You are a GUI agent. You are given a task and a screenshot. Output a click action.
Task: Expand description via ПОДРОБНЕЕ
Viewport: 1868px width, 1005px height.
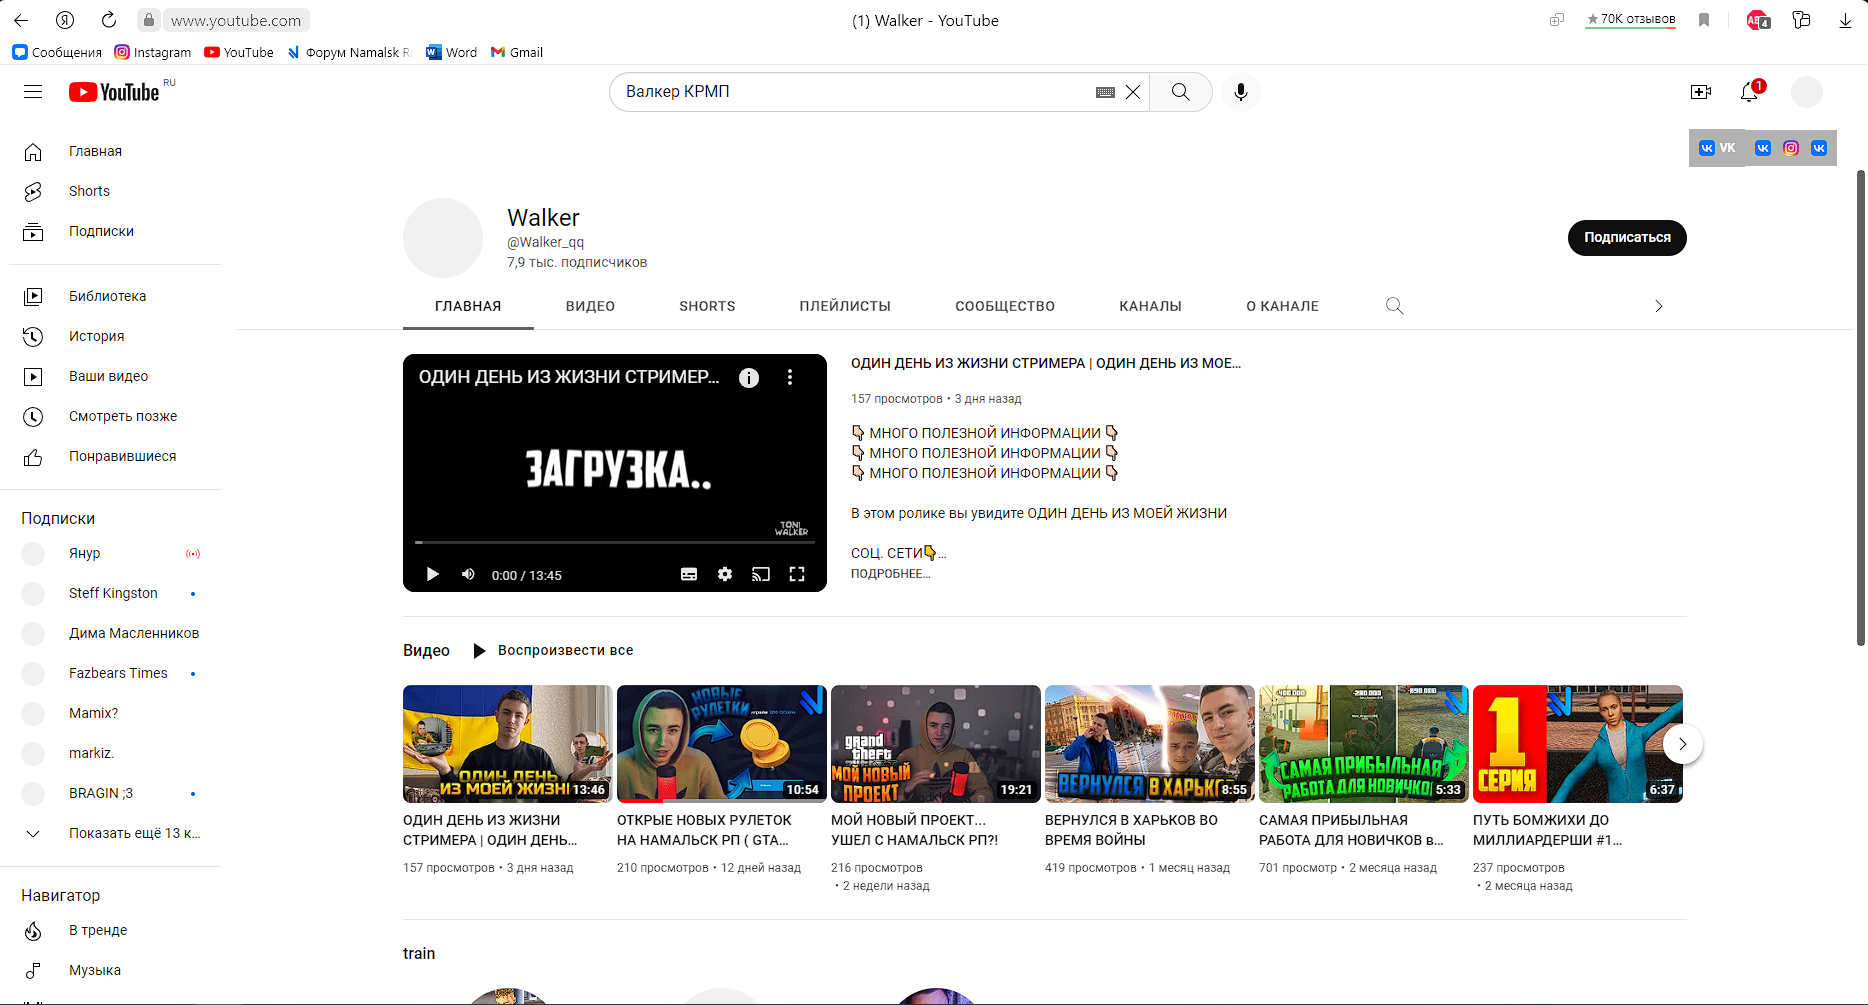tap(890, 574)
